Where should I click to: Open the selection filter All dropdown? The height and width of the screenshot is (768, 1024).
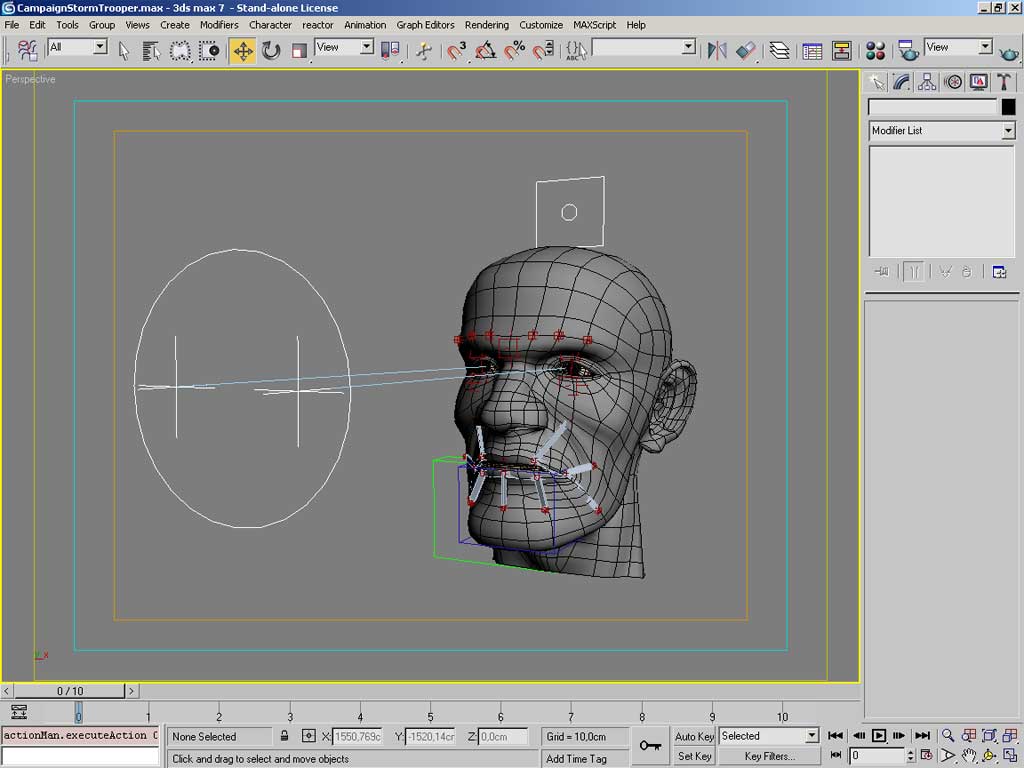click(100, 47)
